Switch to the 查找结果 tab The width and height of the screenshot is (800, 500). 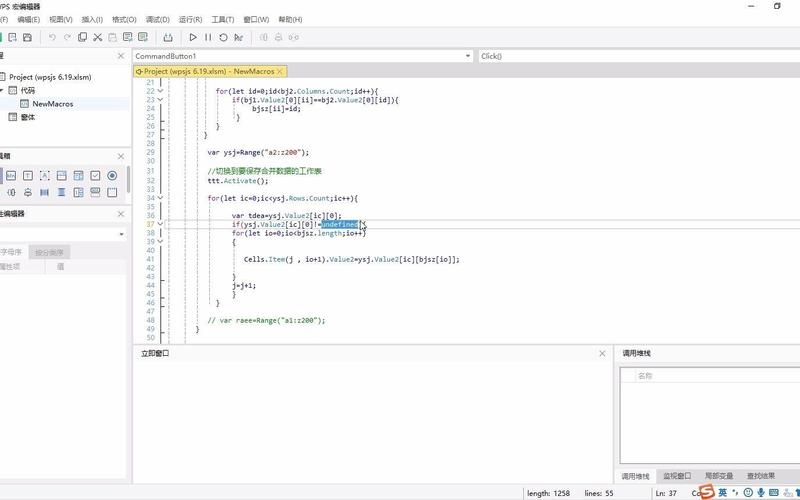point(761,476)
